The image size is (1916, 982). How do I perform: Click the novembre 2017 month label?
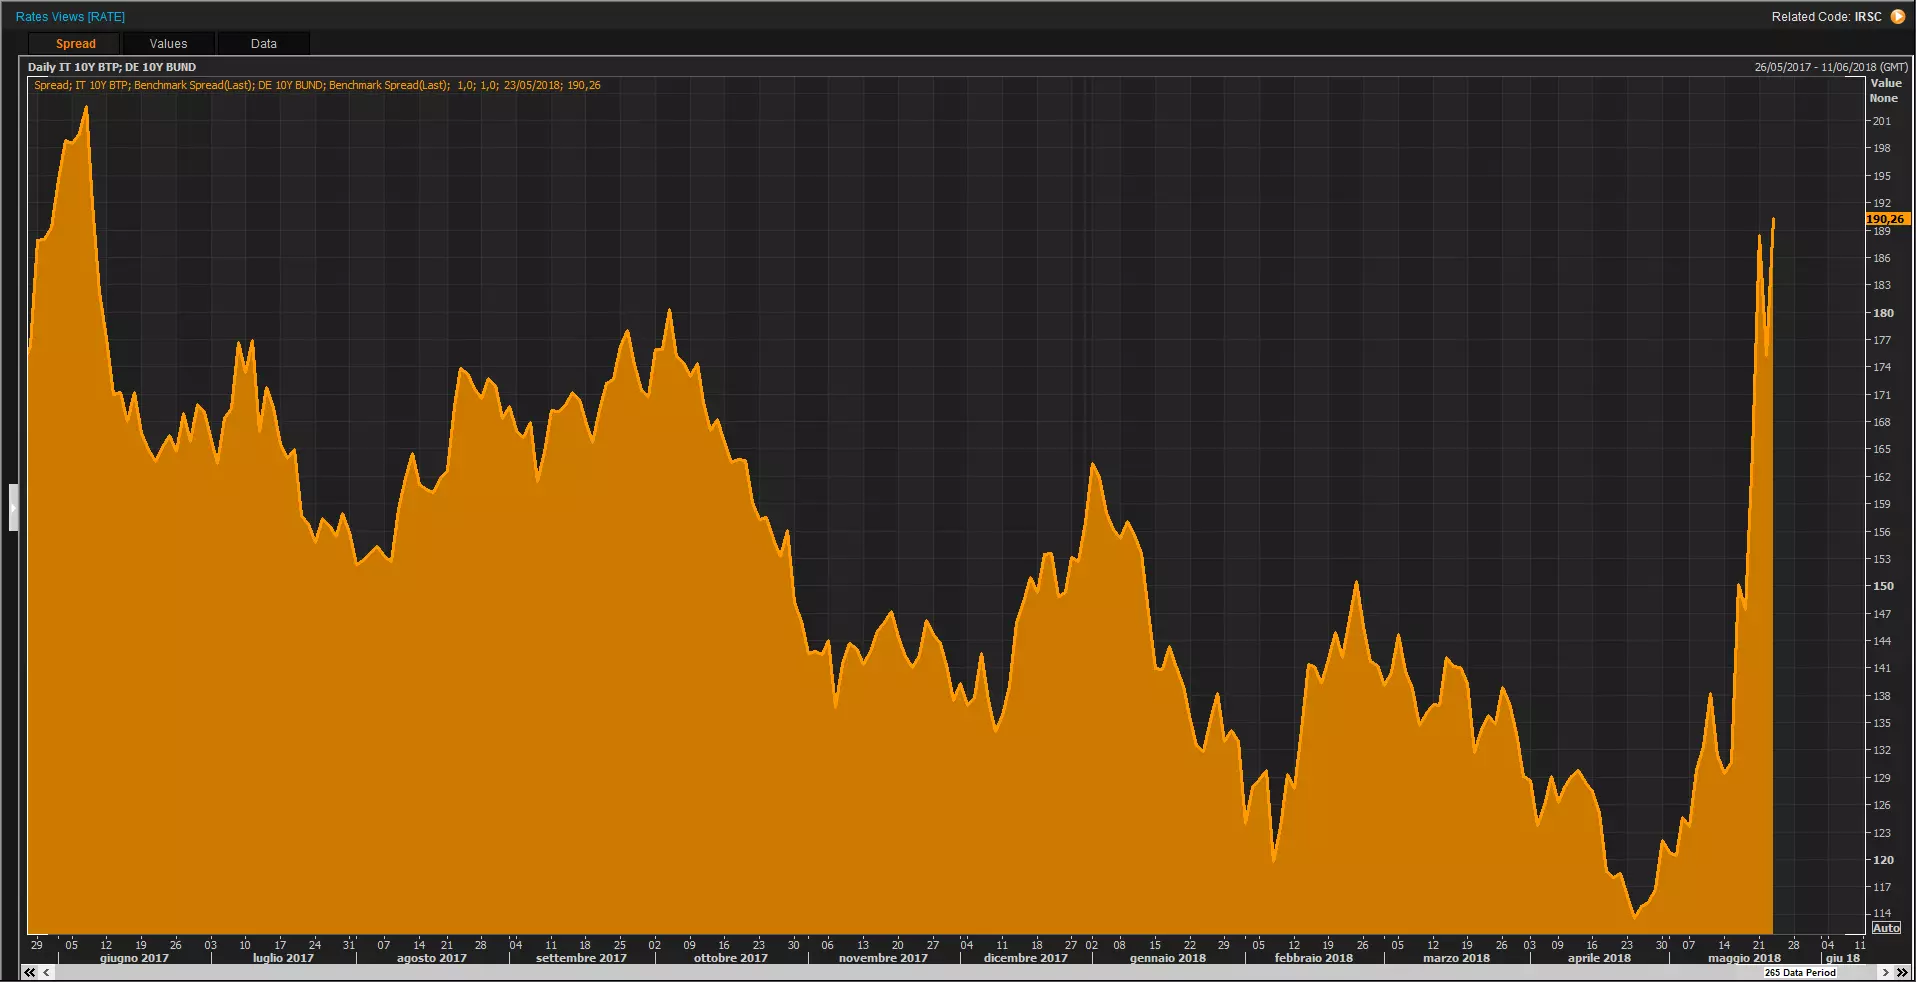(883, 958)
